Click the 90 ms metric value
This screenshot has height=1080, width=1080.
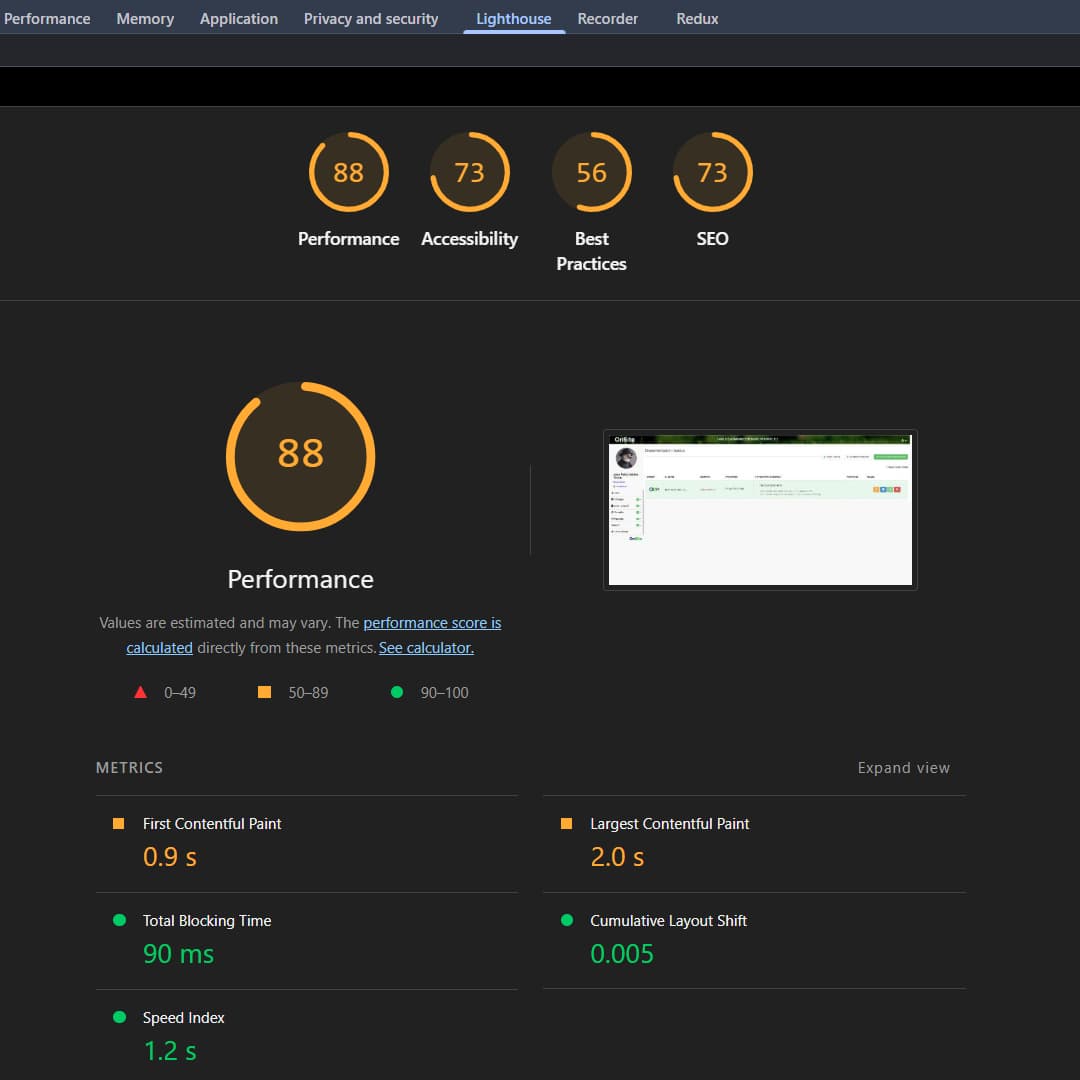[x=178, y=954]
